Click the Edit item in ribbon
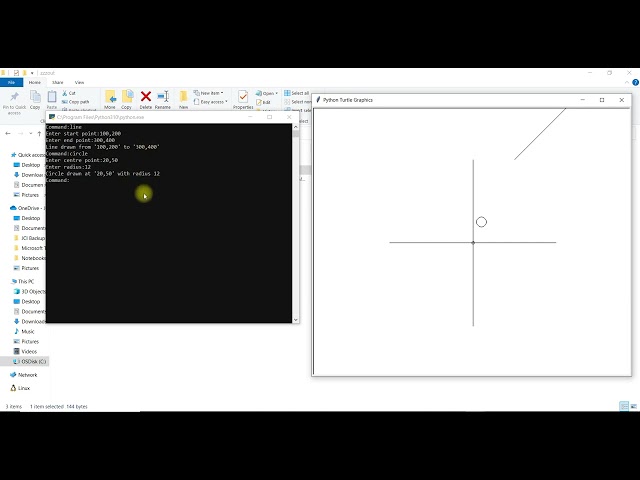Screen dimensions: 640x480 [x=263, y=102]
